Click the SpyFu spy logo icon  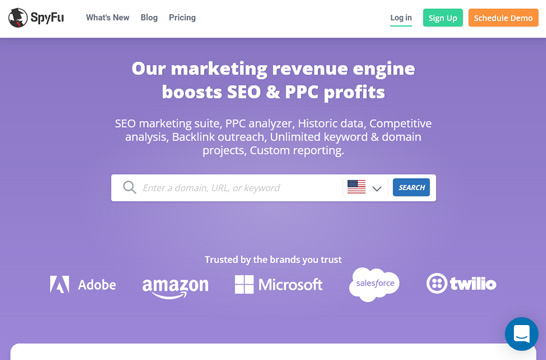click(18, 18)
